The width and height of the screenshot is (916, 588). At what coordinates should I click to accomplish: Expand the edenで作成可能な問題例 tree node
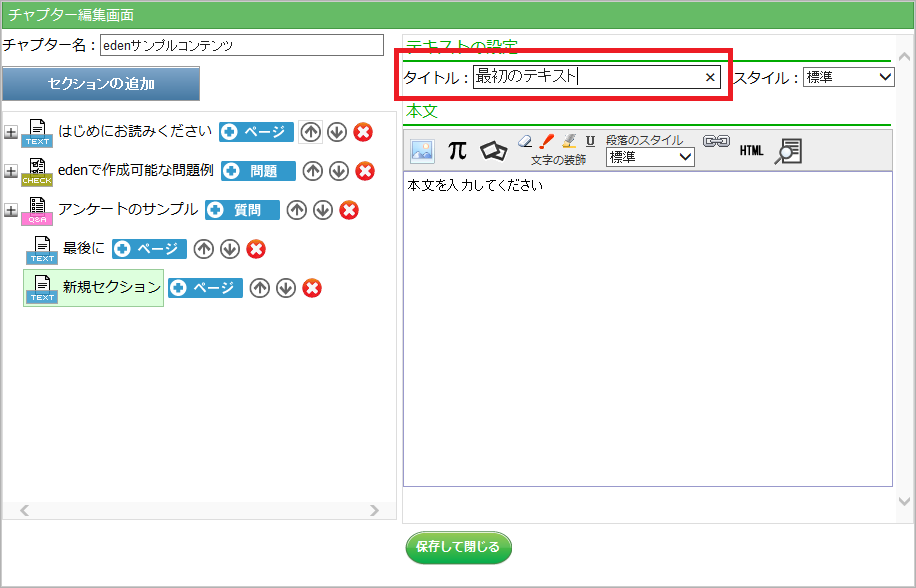click(11, 171)
